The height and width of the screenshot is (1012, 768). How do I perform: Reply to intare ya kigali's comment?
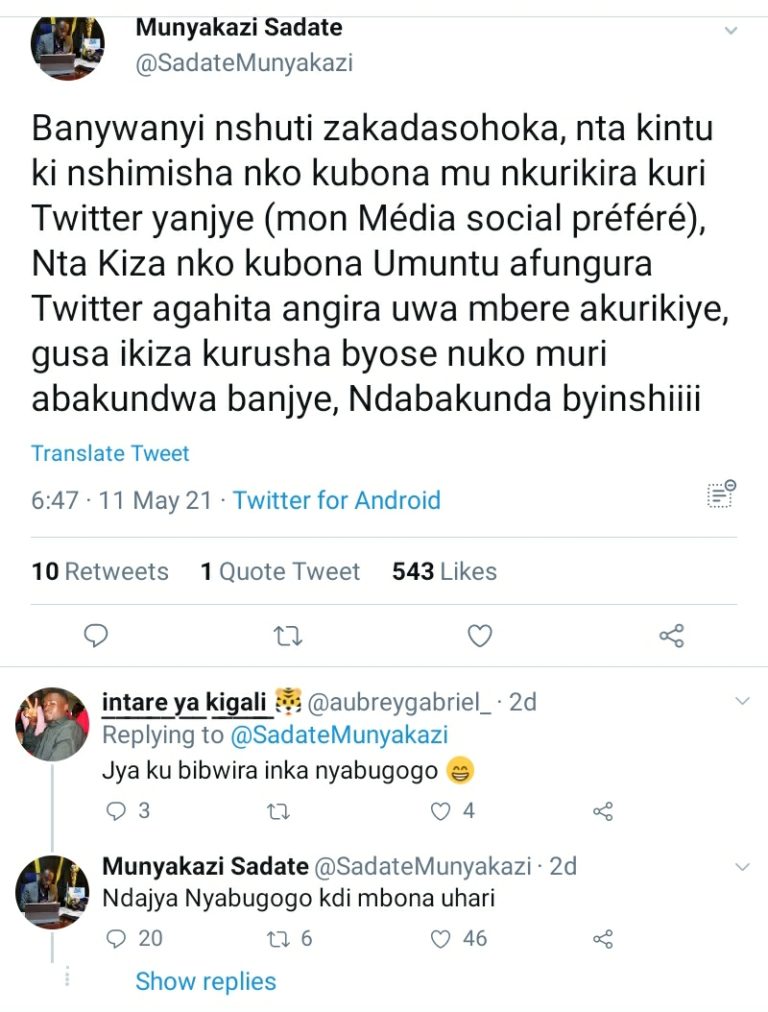coord(117,811)
